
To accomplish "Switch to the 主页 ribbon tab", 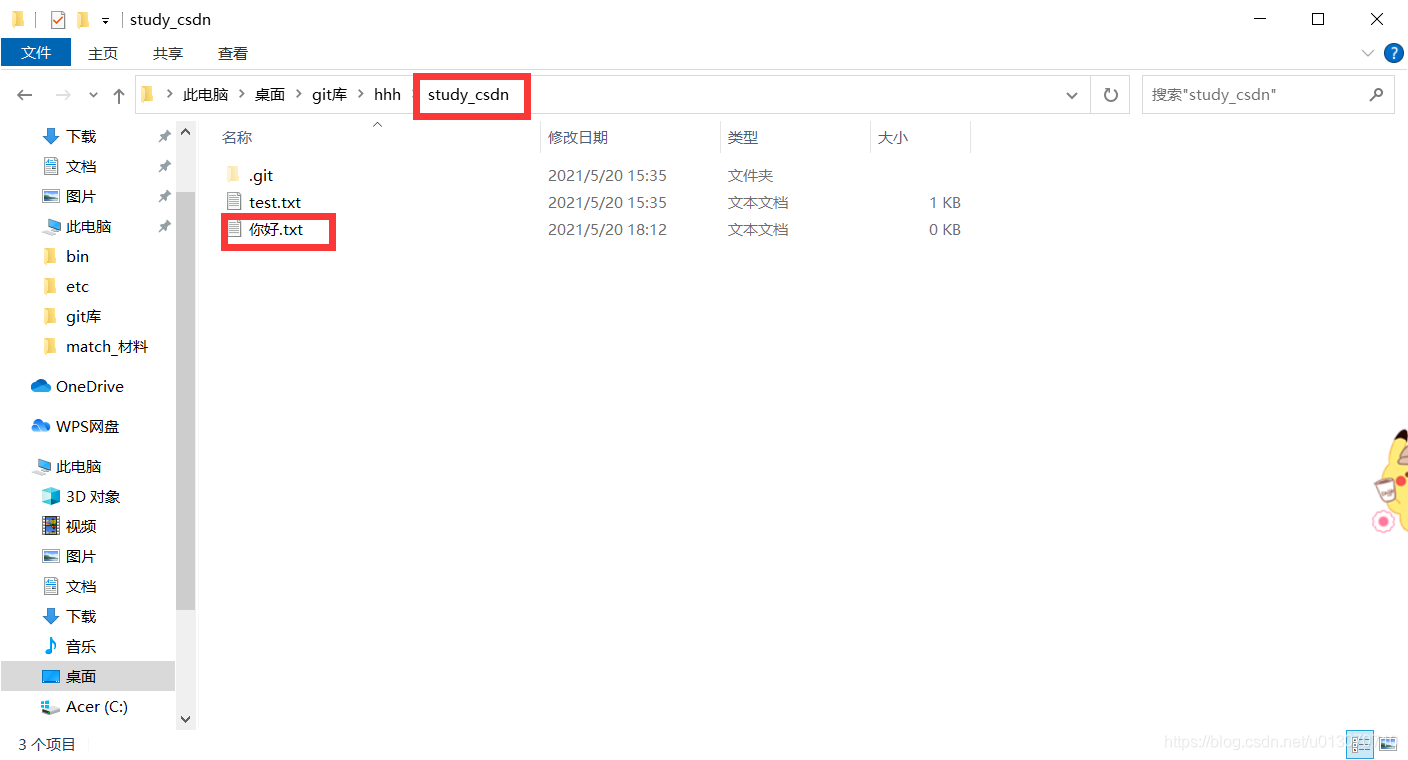I will tap(103, 53).
